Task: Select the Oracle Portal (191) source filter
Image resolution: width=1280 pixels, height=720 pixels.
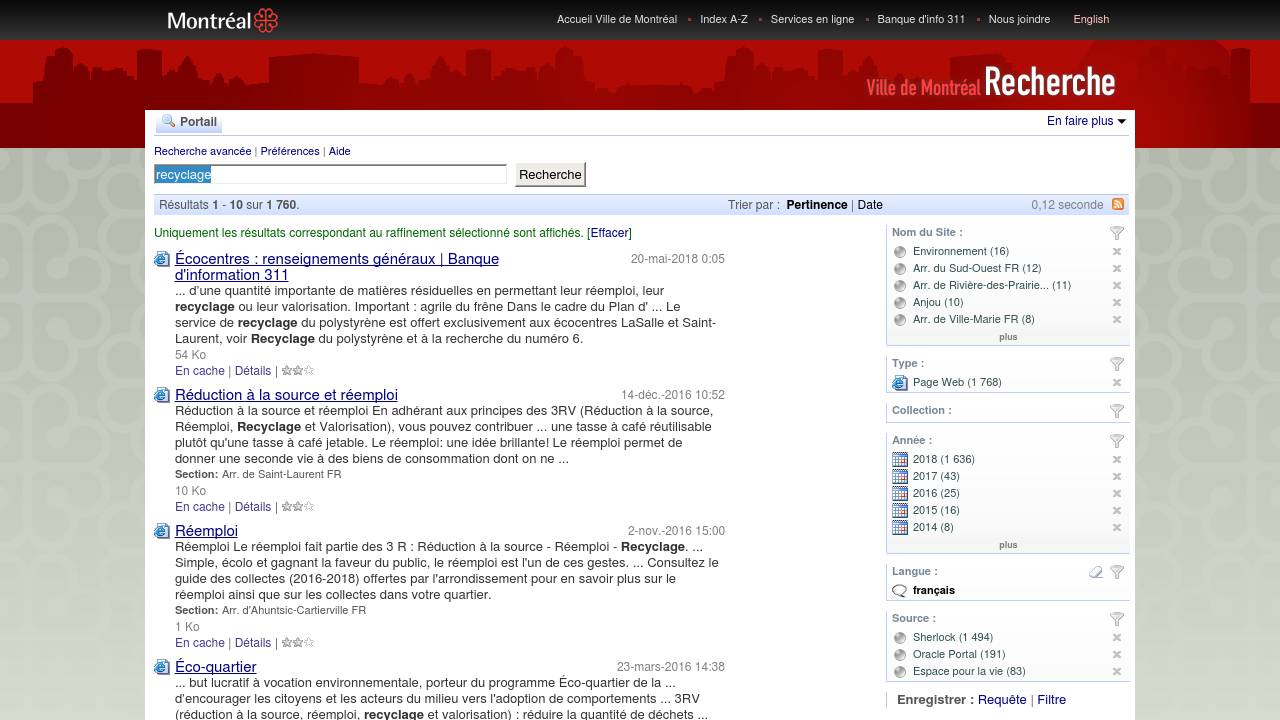Action: coord(959,655)
